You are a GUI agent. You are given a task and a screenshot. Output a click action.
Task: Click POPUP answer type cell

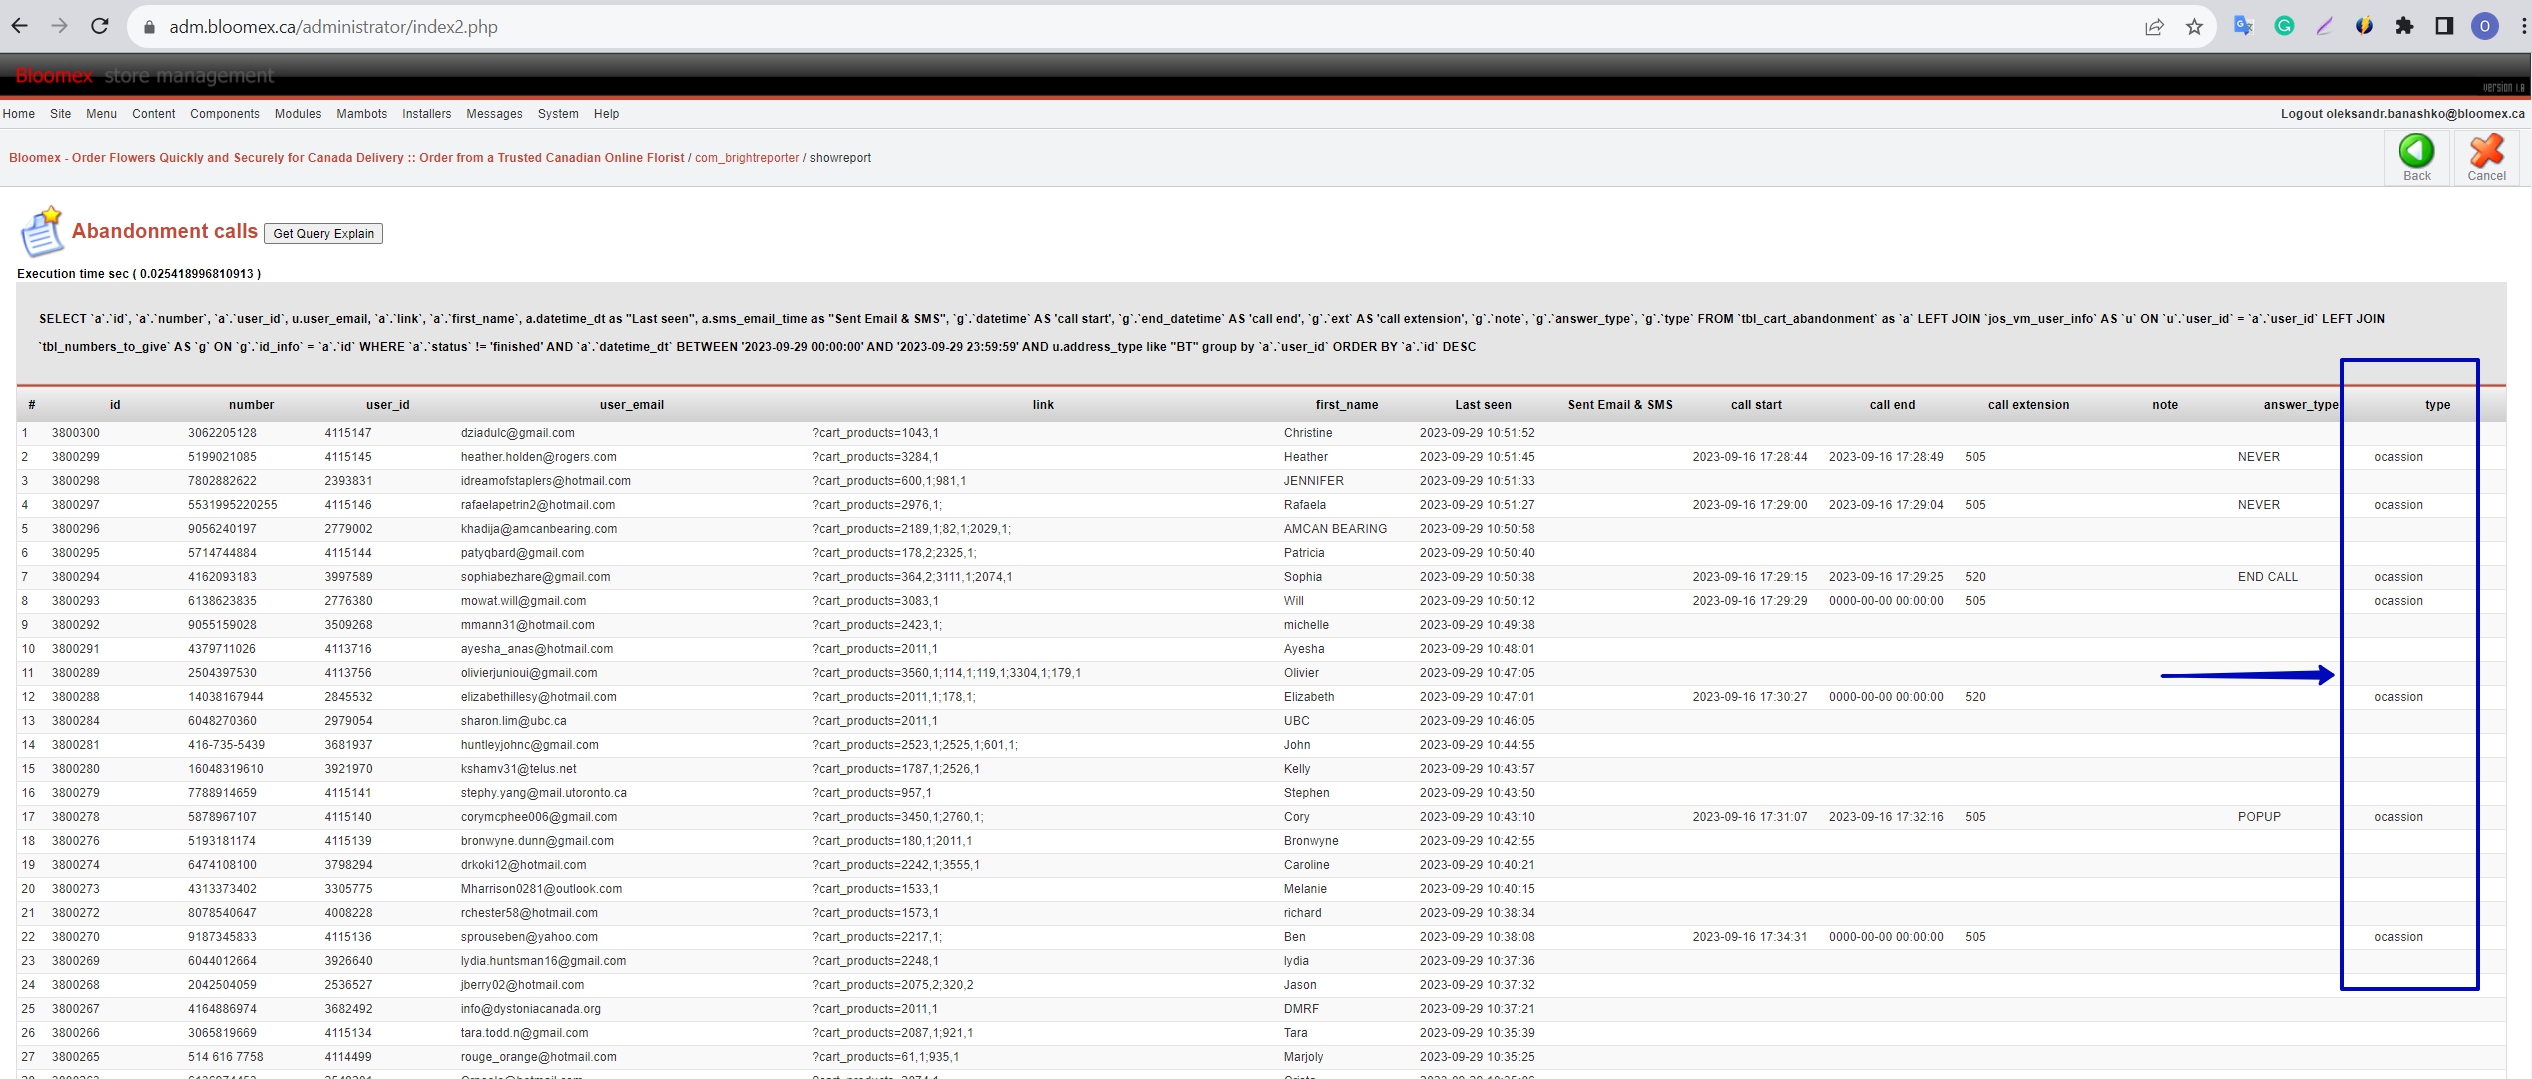click(x=2259, y=817)
